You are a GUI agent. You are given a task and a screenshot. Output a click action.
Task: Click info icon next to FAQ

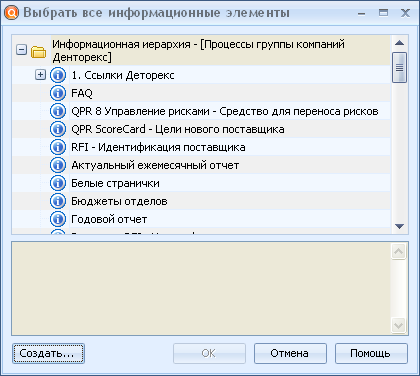point(58,93)
